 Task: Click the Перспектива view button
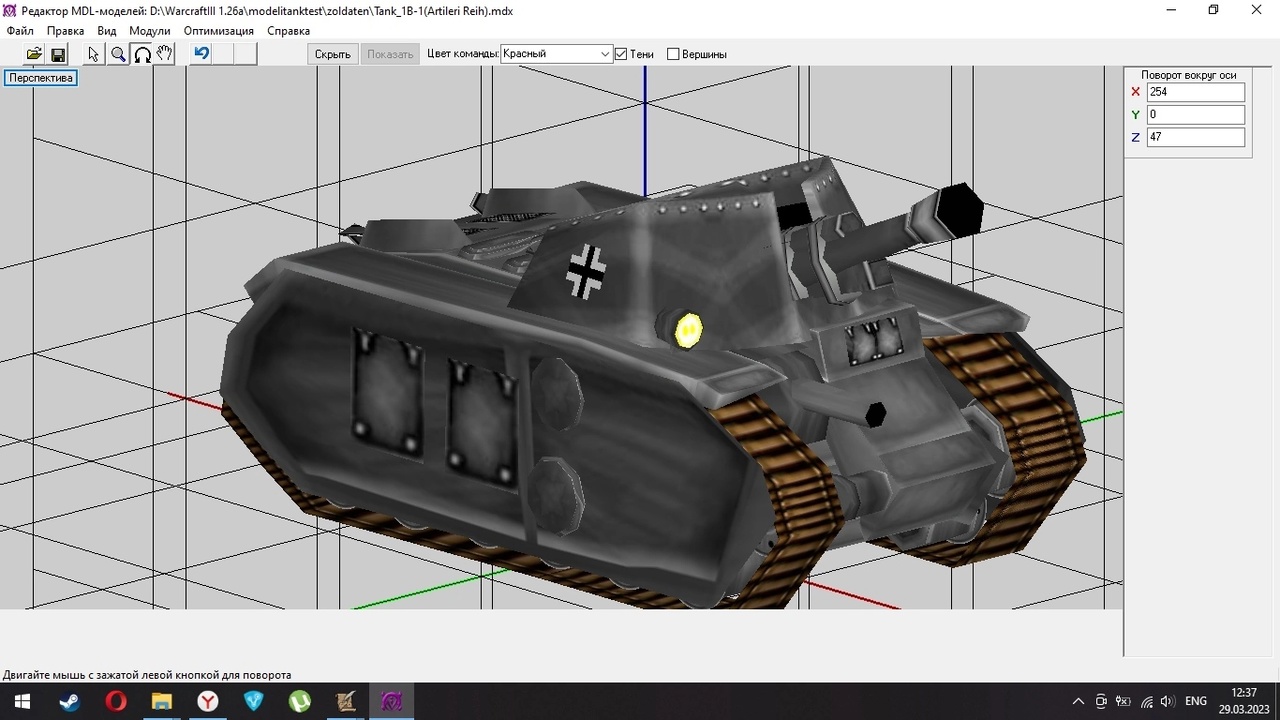click(41, 77)
